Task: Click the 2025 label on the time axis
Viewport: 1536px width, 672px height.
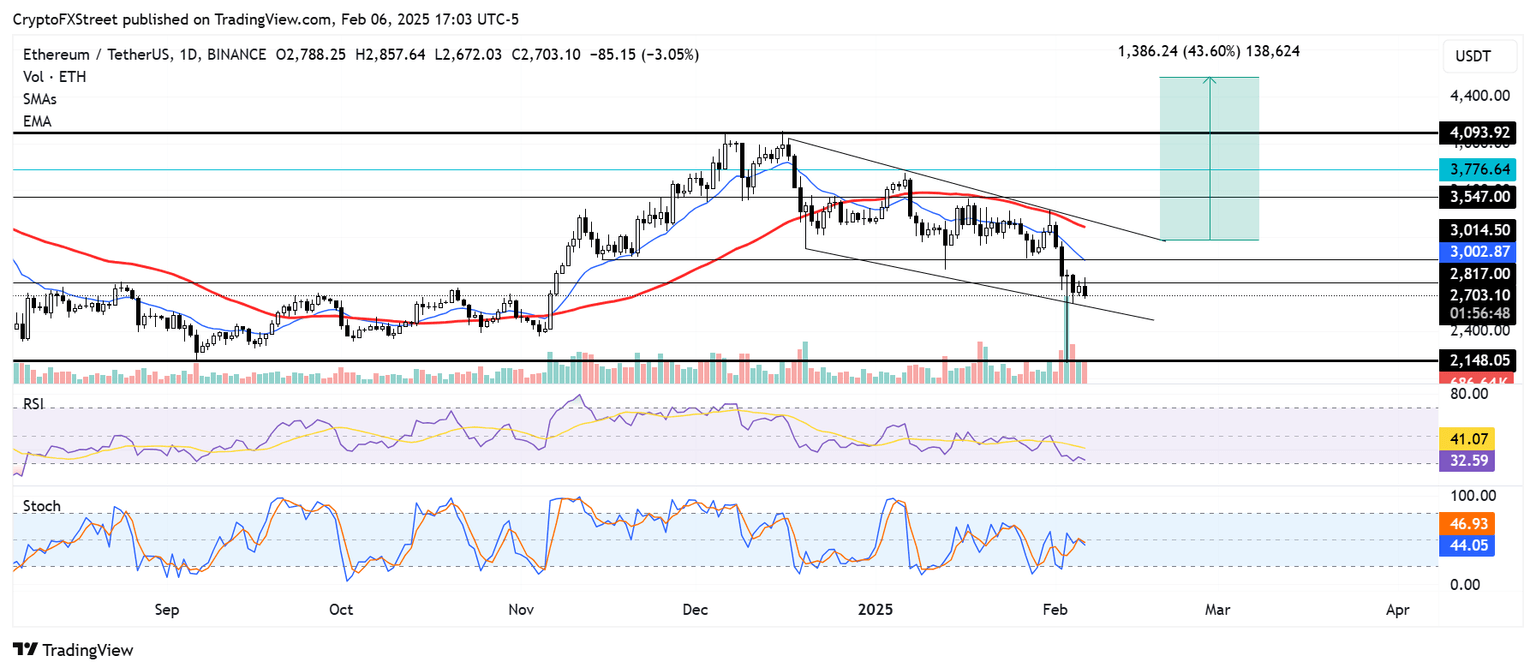Action: pos(877,609)
